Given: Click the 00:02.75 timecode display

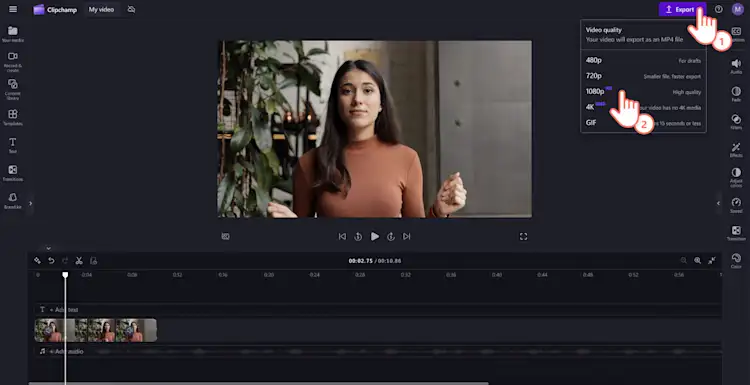Looking at the screenshot, I should (360, 261).
